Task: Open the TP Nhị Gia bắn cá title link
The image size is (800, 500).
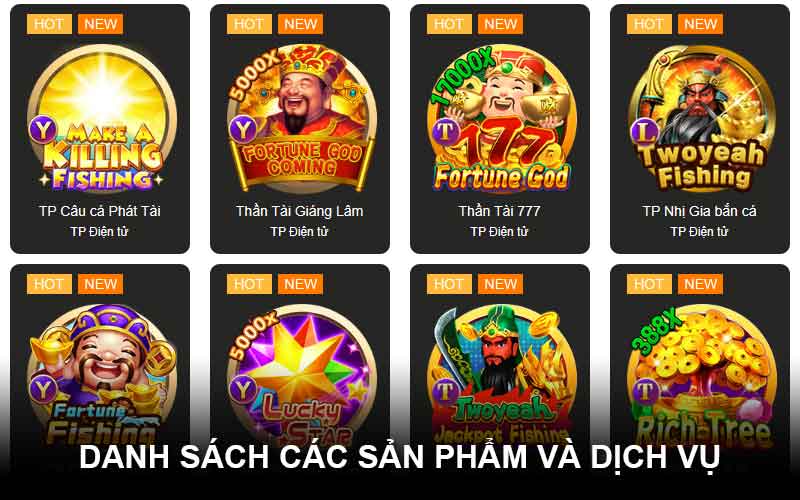Action: (699, 211)
